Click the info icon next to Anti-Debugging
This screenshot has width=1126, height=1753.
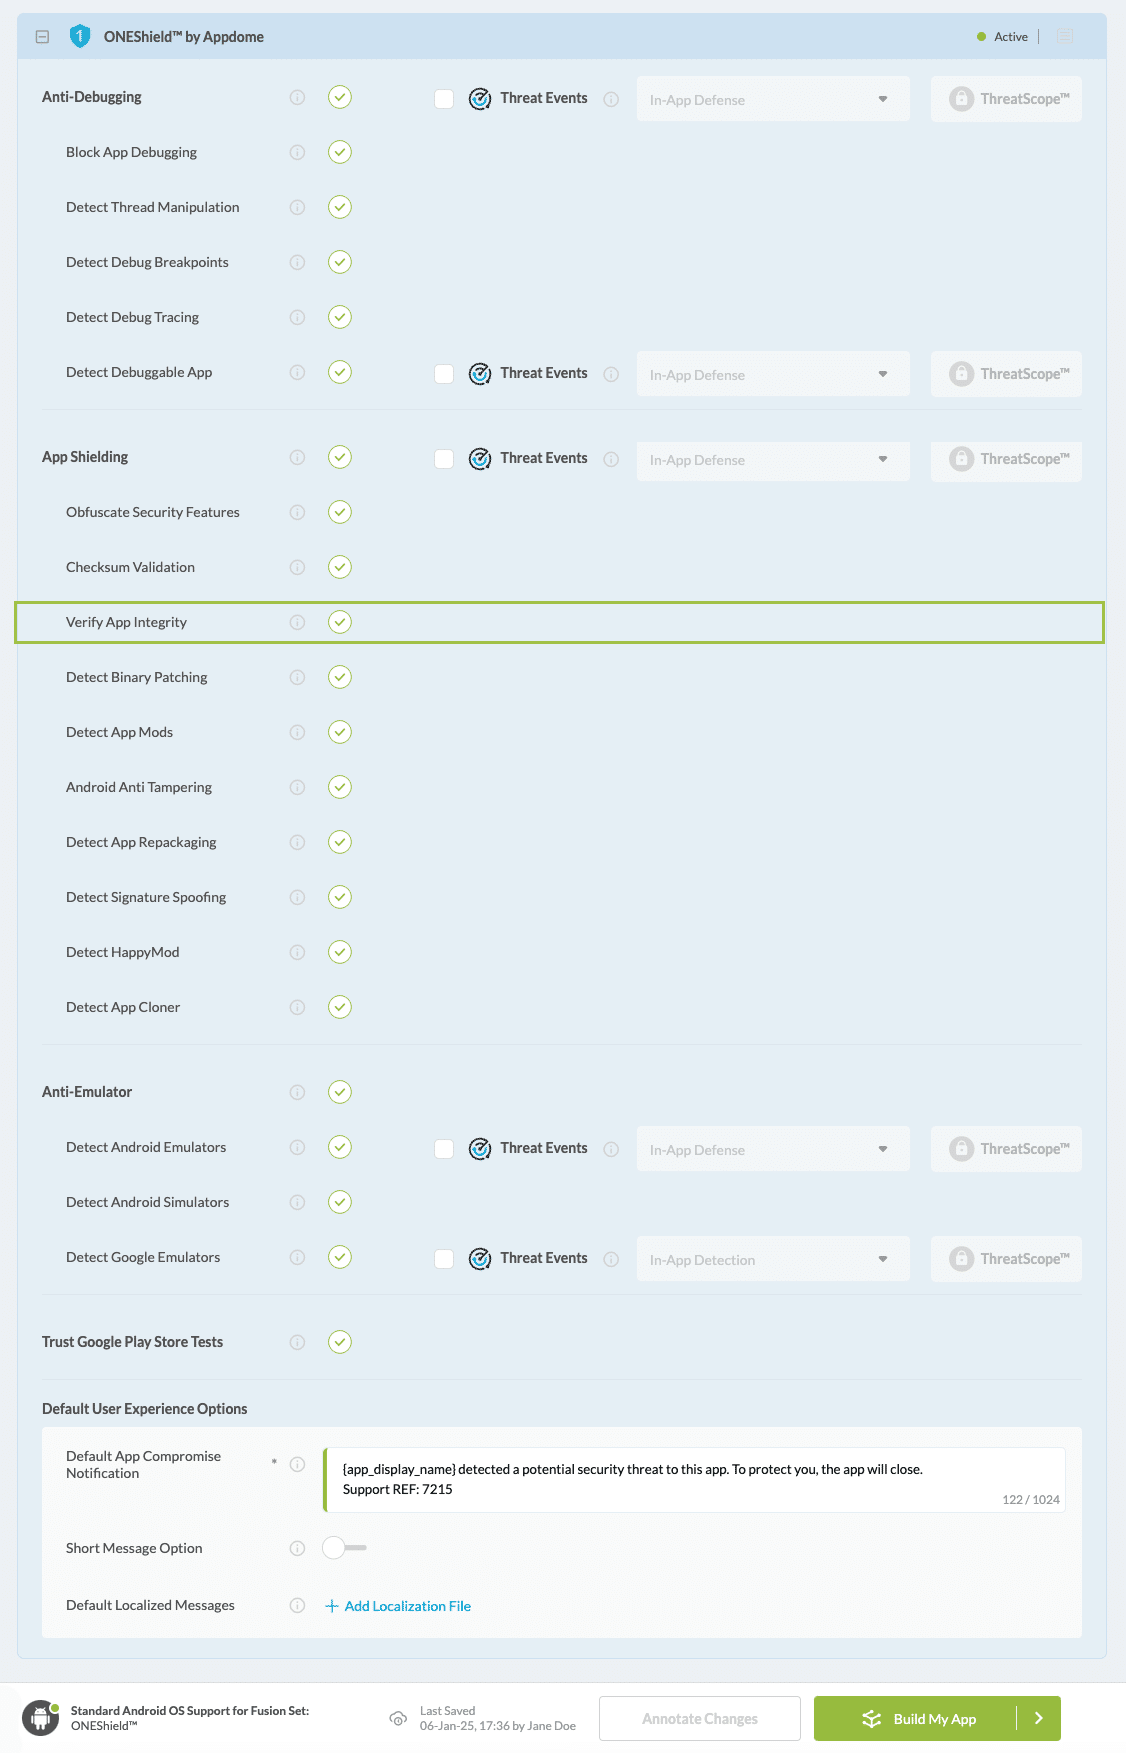[x=296, y=97]
